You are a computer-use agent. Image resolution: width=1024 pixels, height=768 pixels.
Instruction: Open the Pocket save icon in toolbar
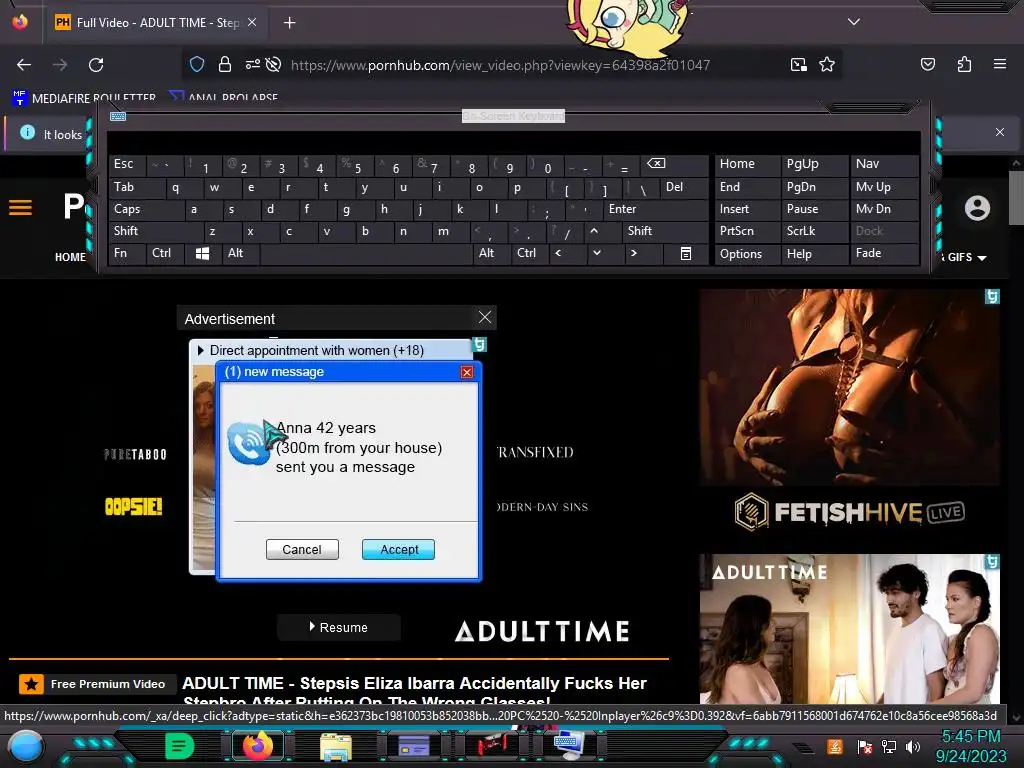coord(927,64)
